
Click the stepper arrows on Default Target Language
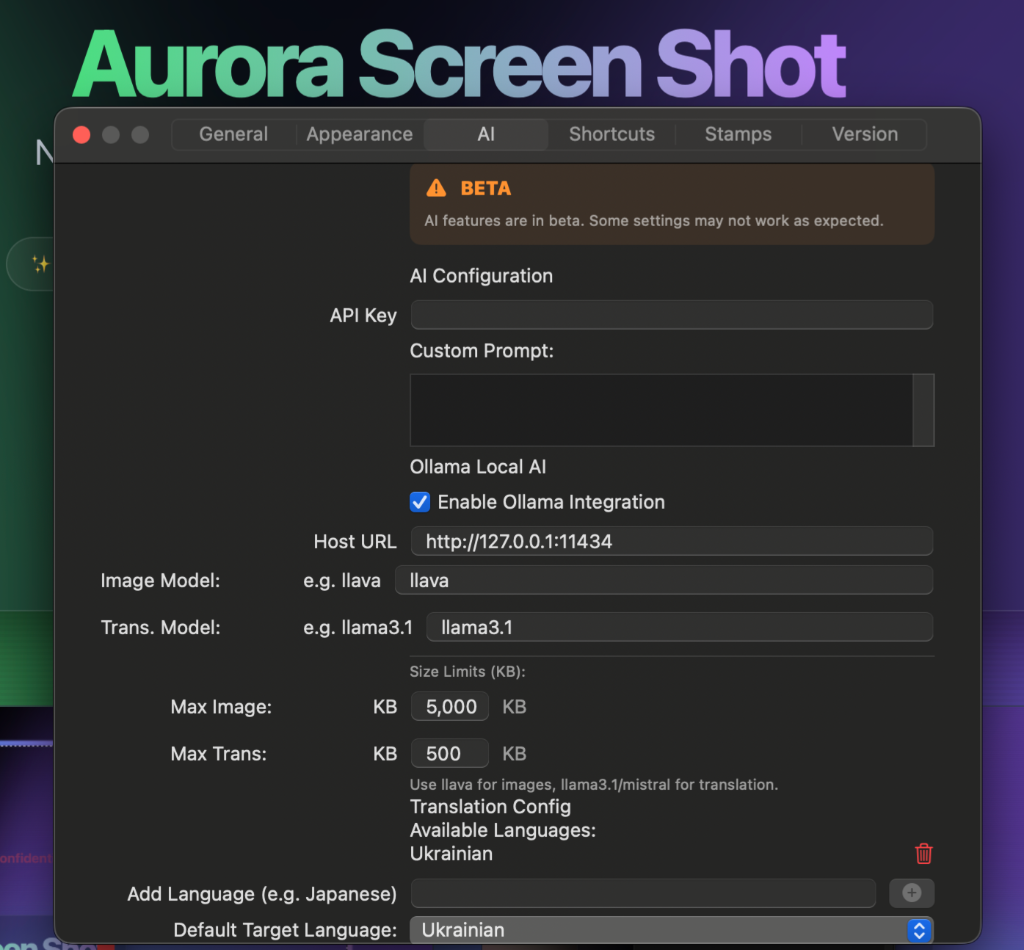tap(918, 930)
